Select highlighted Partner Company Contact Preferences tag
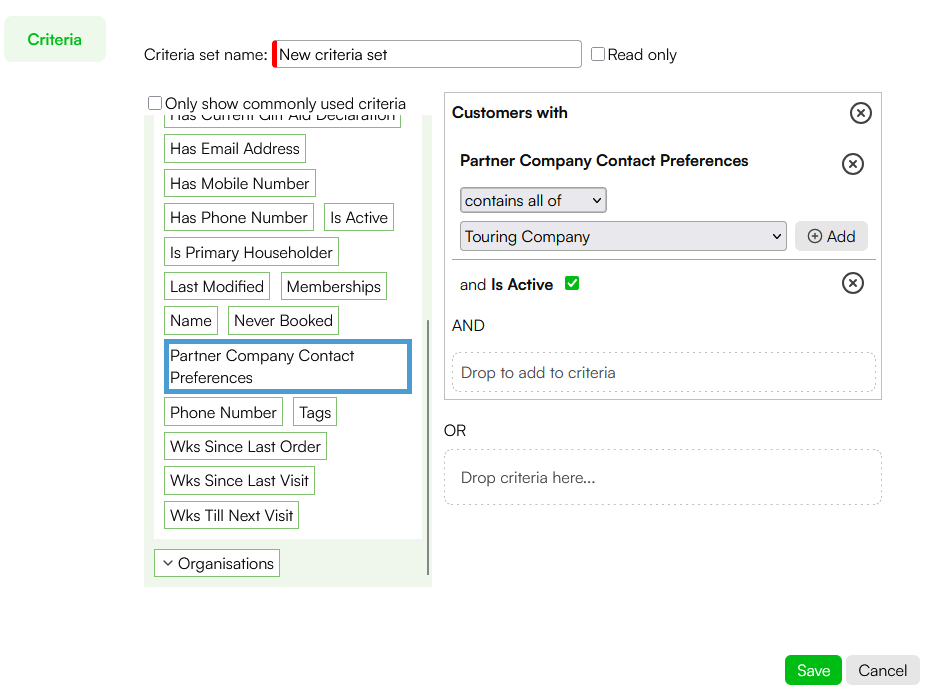This screenshot has width=927, height=691. [288, 366]
